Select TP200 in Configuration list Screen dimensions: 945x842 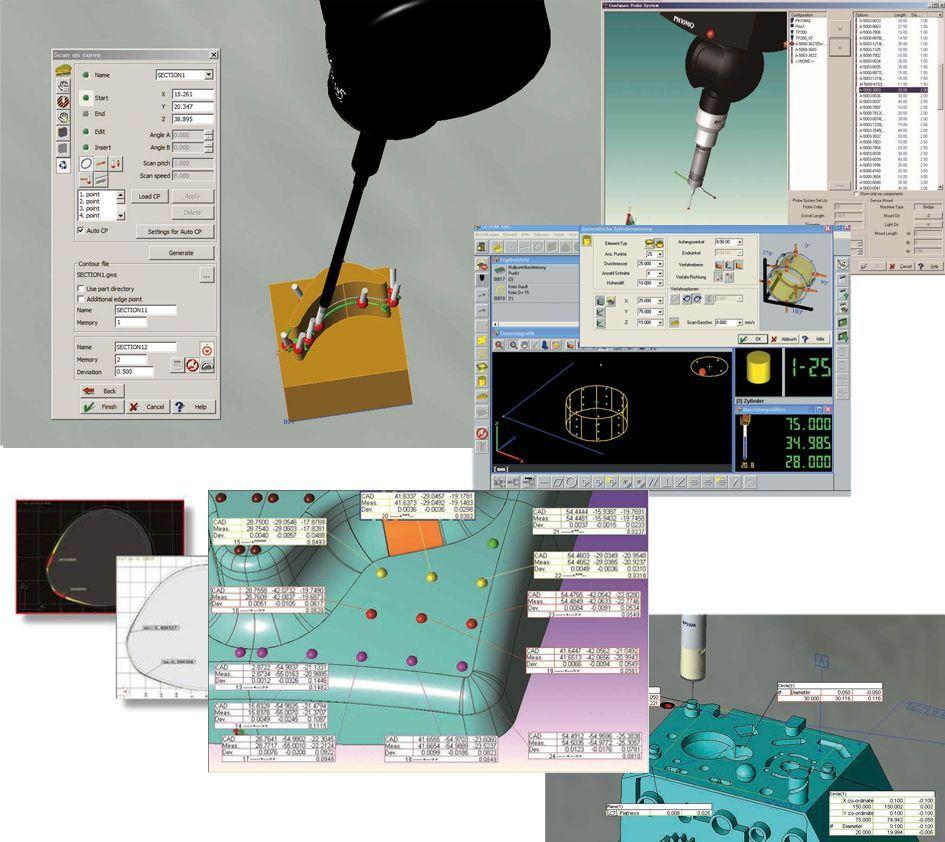coord(803,31)
